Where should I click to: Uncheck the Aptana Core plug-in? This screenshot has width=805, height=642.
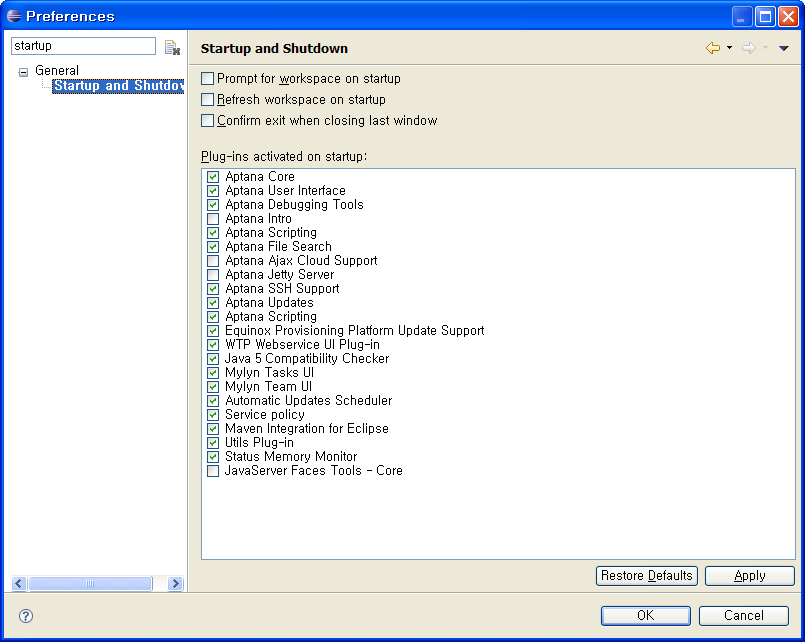click(x=213, y=177)
